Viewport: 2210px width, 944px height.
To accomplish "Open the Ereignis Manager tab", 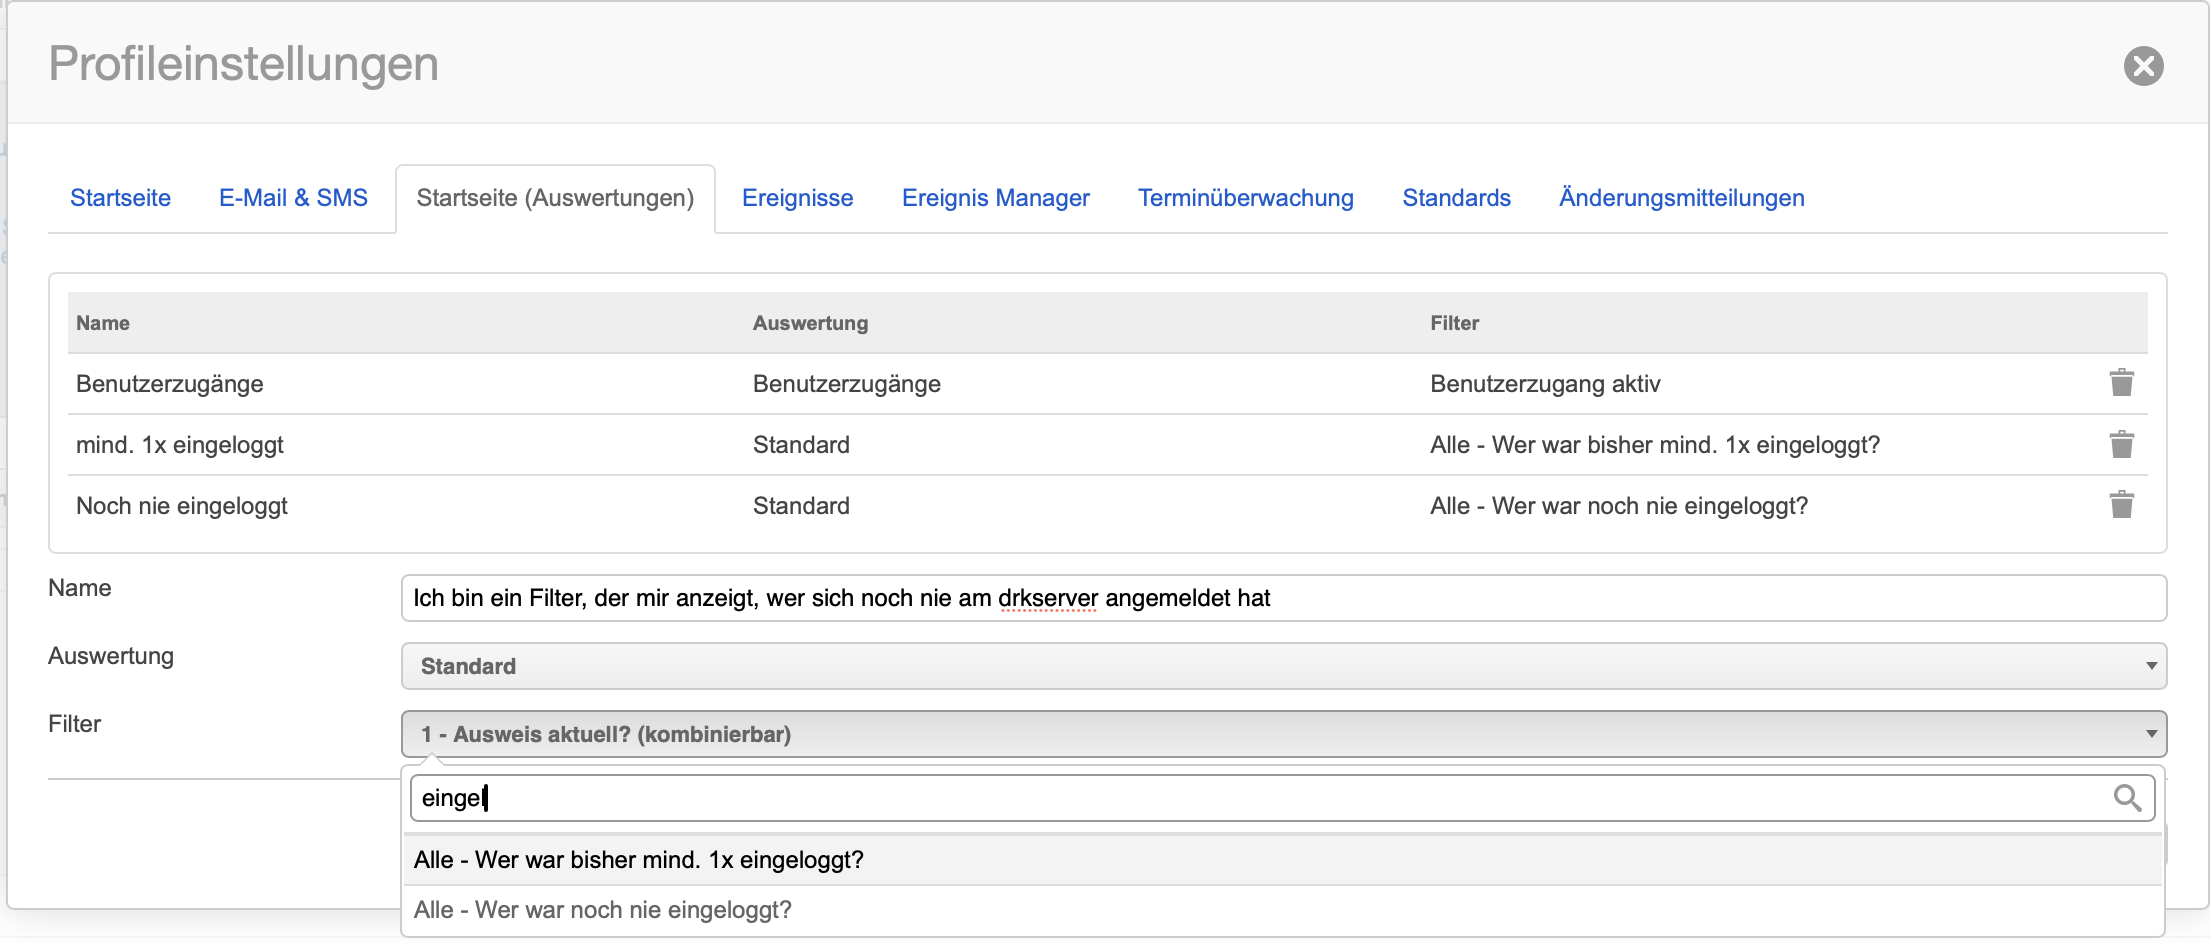I will (x=995, y=198).
